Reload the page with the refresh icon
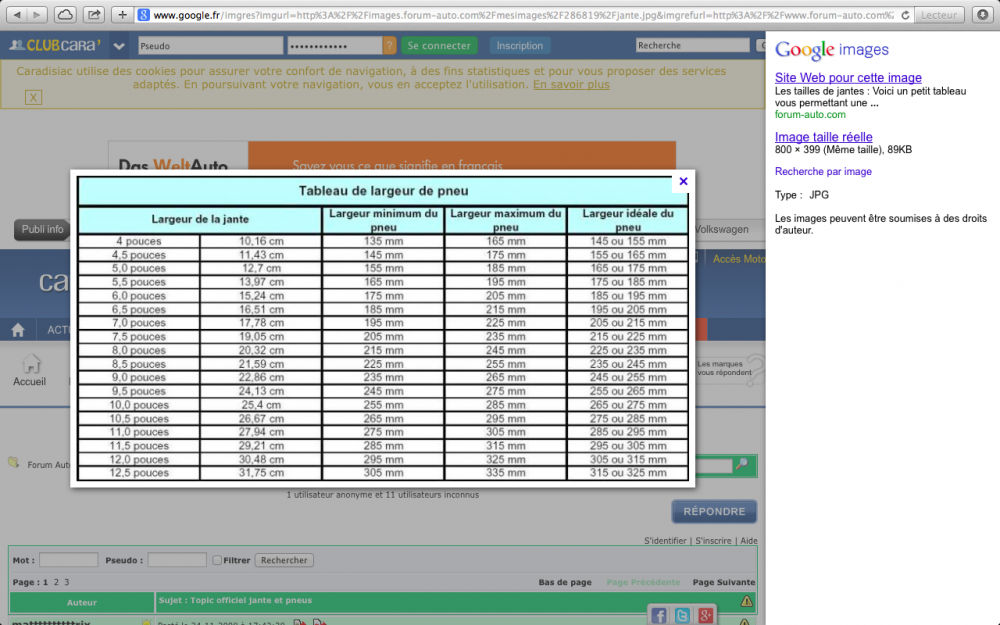Image resolution: width=1000 pixels, height=625 pixels. pos(905,15)
